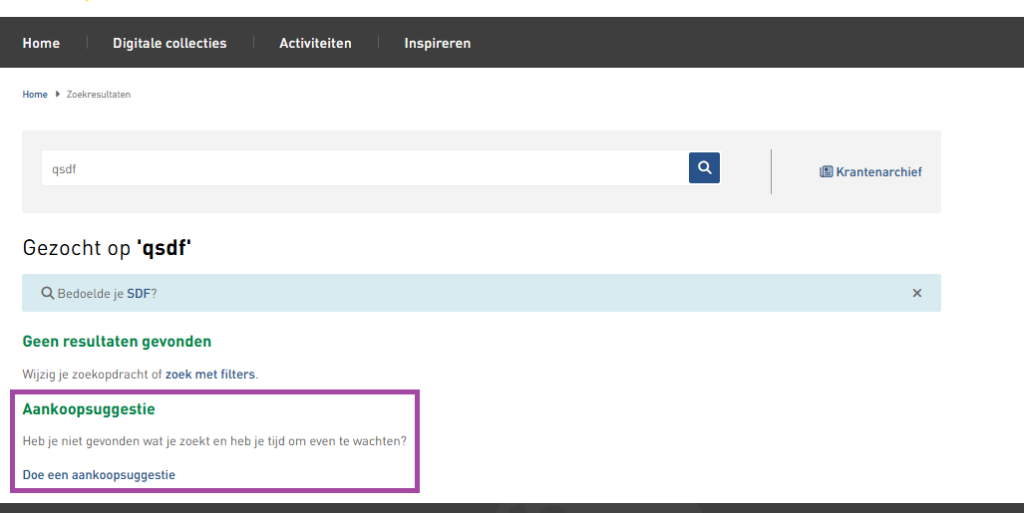Image resolution: width=1024 pixels, height=513 pixels.
Task: Click the Aankoopsuggestie heading
Action: (x=89, y=409)
